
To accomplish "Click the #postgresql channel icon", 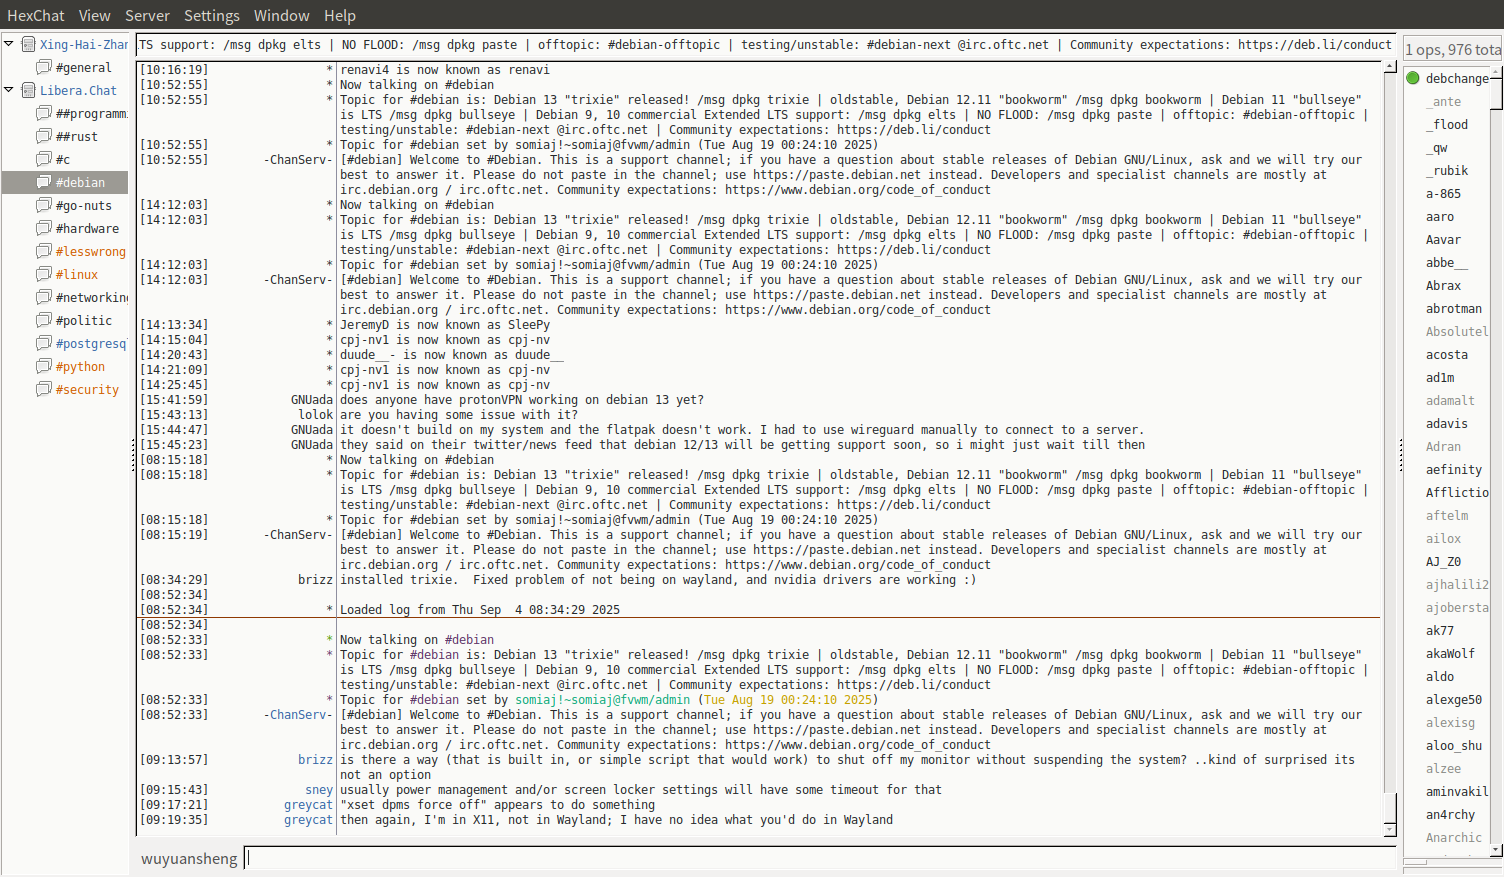I will 44,343.
